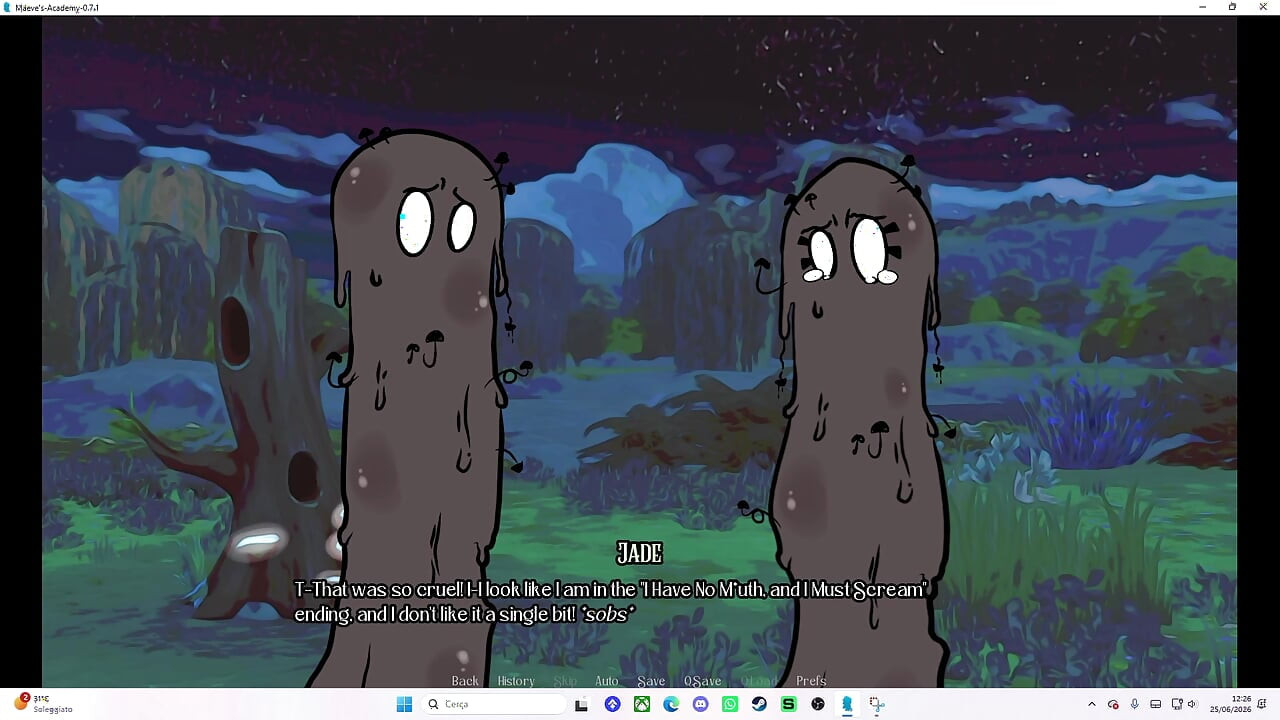The image size is (1280, 720).
Task: Click the Back button in quick menu
Action: pos(465,681)
